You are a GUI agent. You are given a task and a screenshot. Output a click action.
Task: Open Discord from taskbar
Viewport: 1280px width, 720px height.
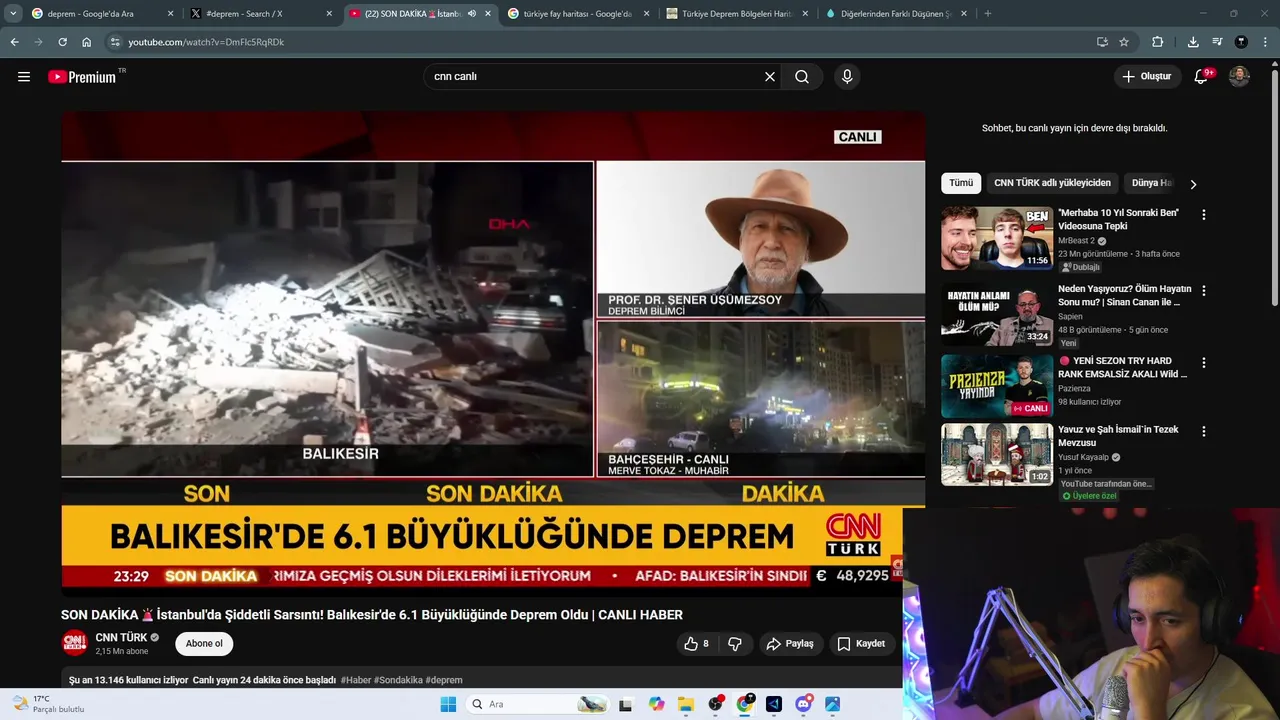803,704
